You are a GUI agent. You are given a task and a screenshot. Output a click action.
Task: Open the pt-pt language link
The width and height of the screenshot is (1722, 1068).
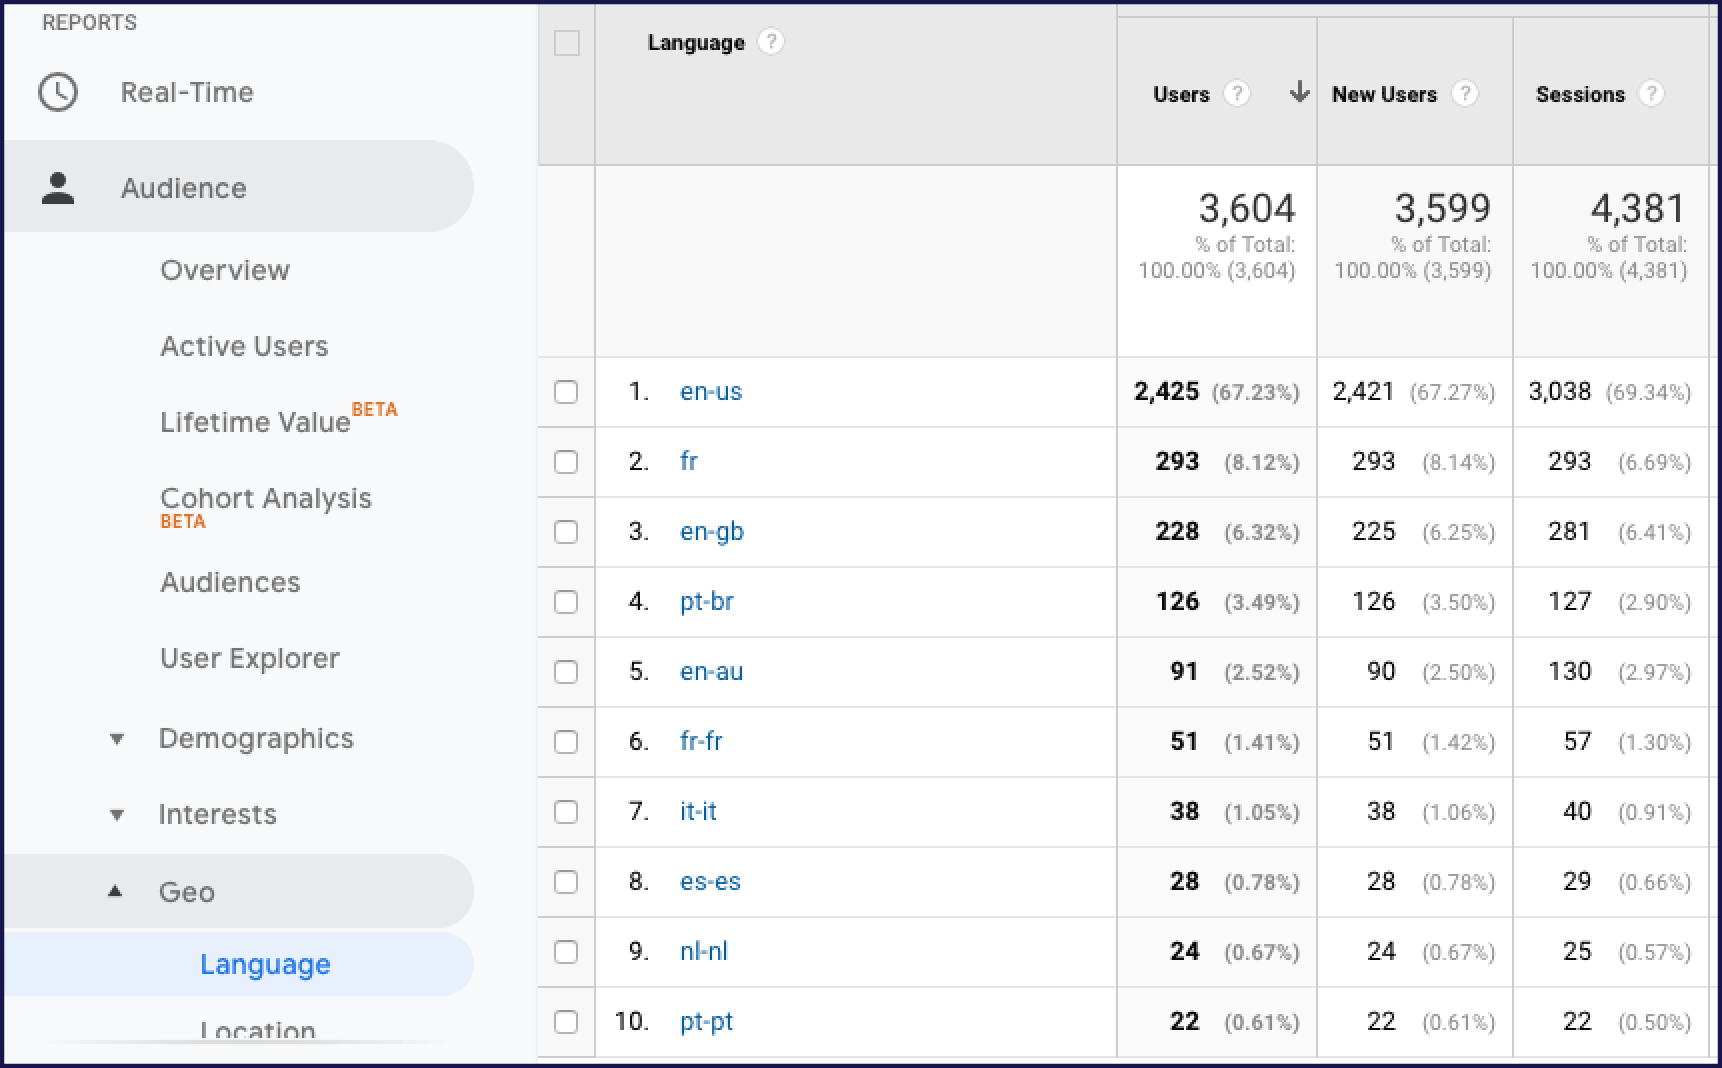tap(706, 1022)
